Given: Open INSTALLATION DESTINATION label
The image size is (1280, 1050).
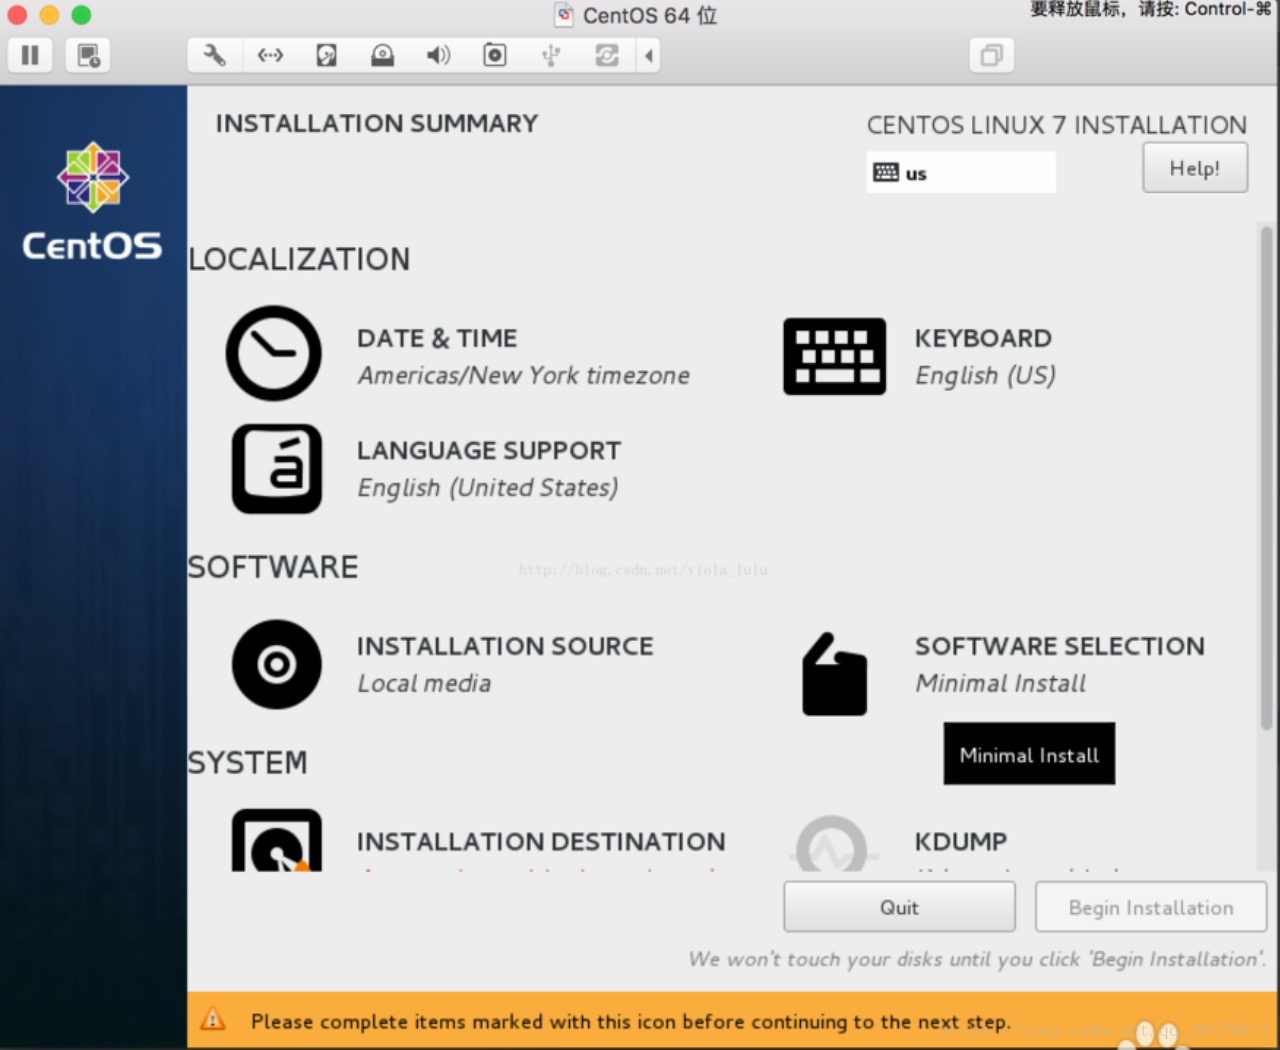Looking at the screenshot, I should pos(541,842).
